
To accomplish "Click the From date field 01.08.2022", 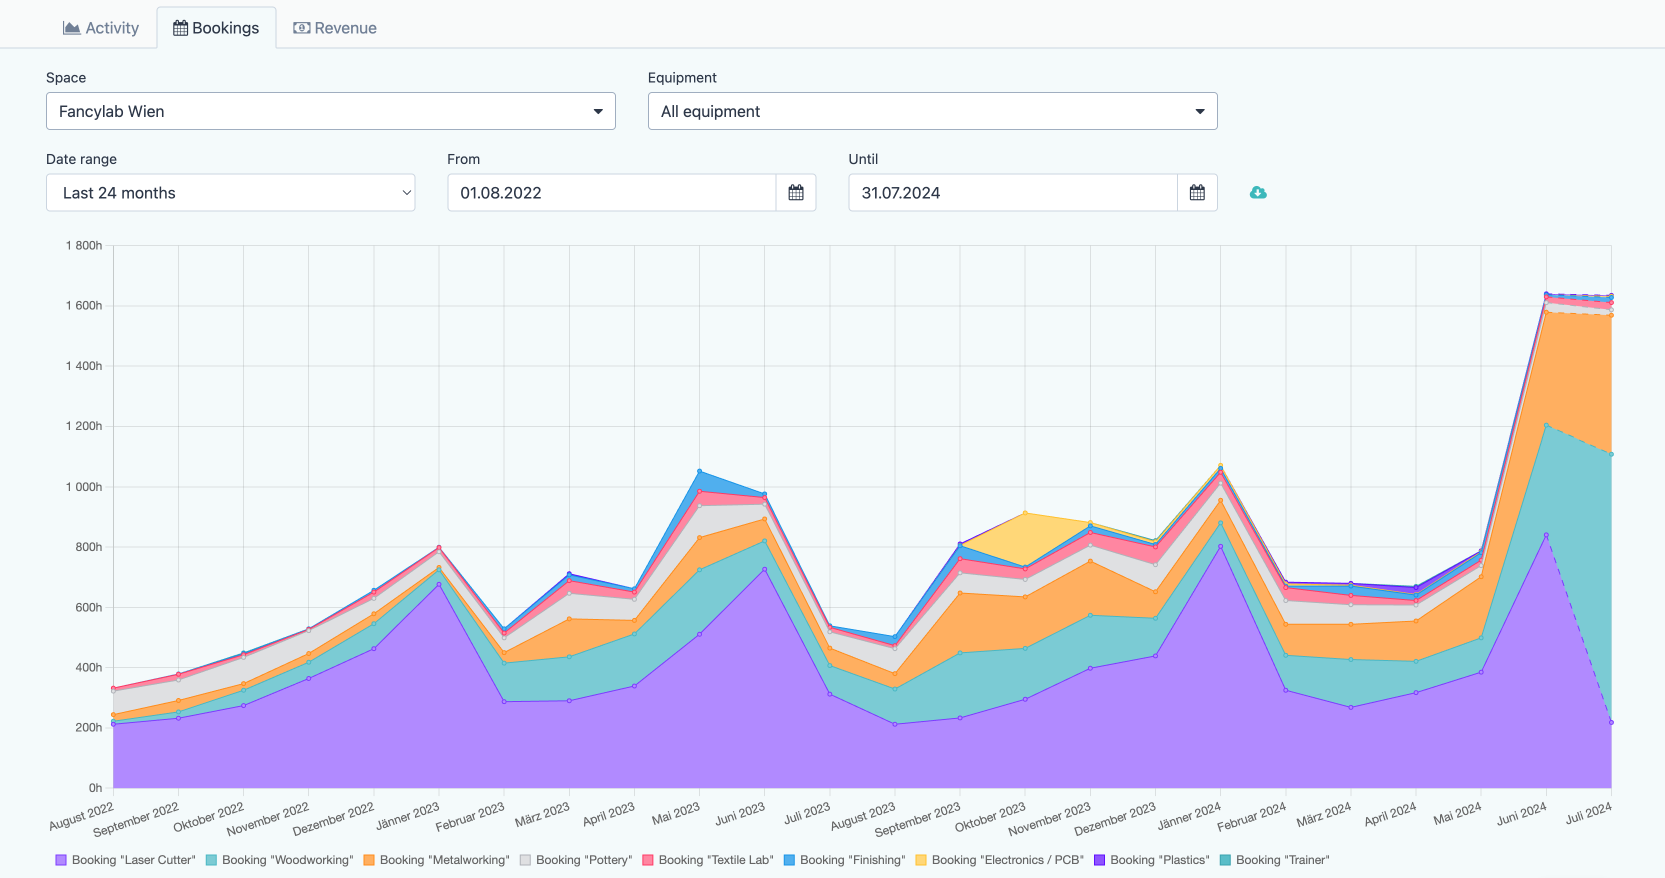I will pos(612,193).
